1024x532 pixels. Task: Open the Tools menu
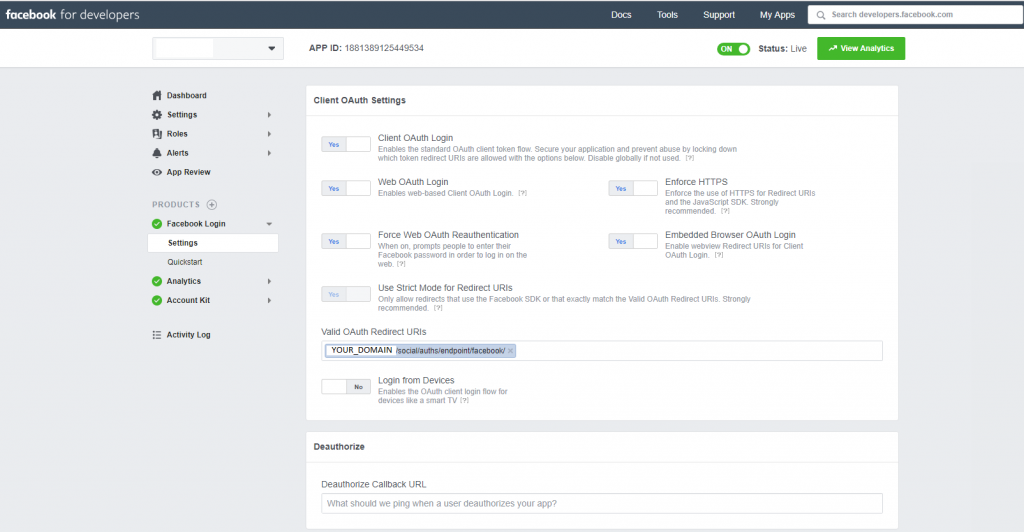tap(667, 15)
